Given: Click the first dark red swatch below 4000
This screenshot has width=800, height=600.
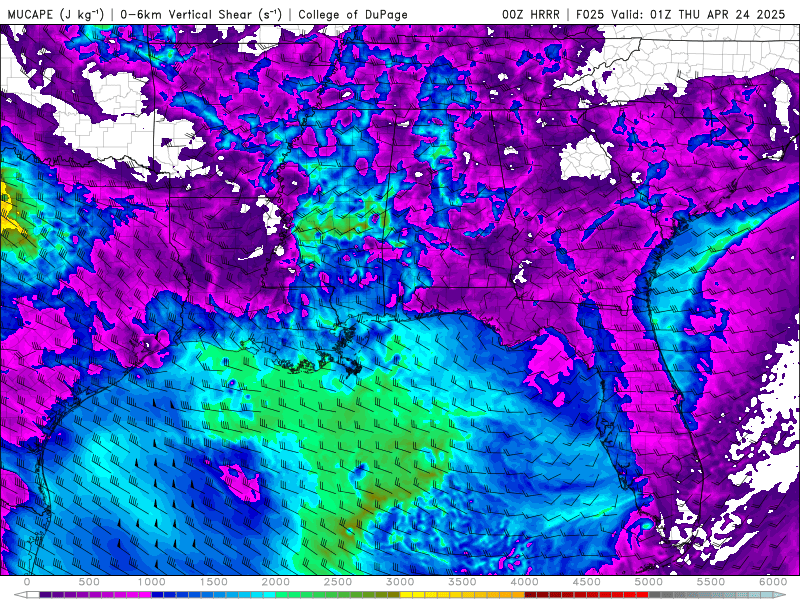Looking at the screenshot, I should (x=531, y=594).
